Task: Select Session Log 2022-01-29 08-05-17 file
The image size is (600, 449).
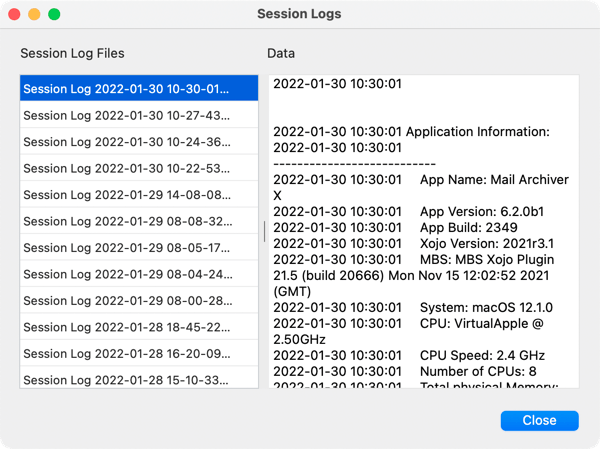Action: [139, 247]
